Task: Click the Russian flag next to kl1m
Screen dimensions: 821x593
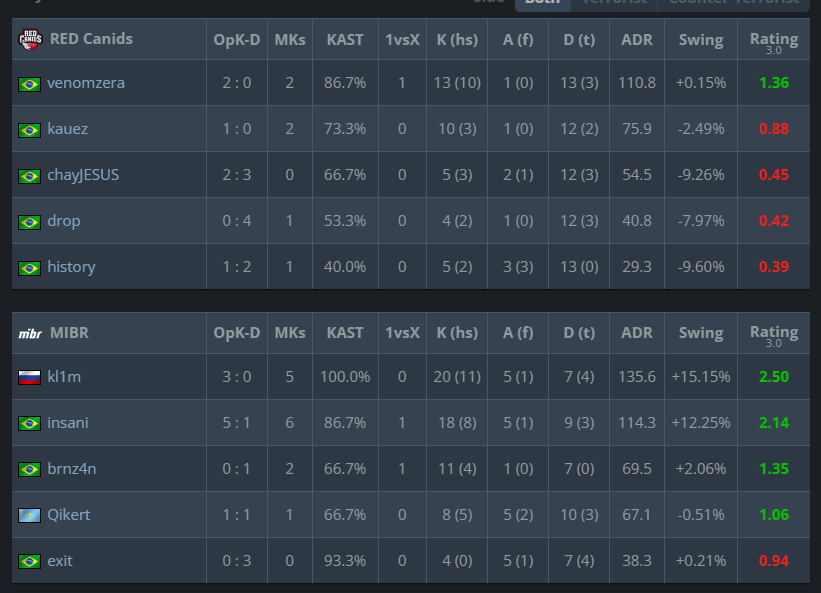Action: click(29, 378)
